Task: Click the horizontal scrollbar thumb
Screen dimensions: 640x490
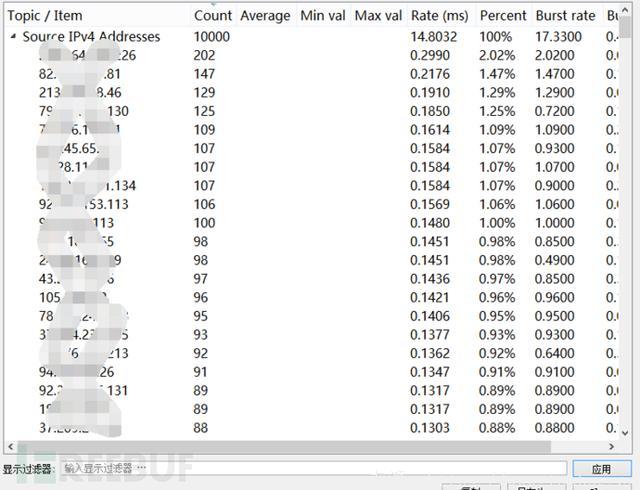Action: pos(284,447)
